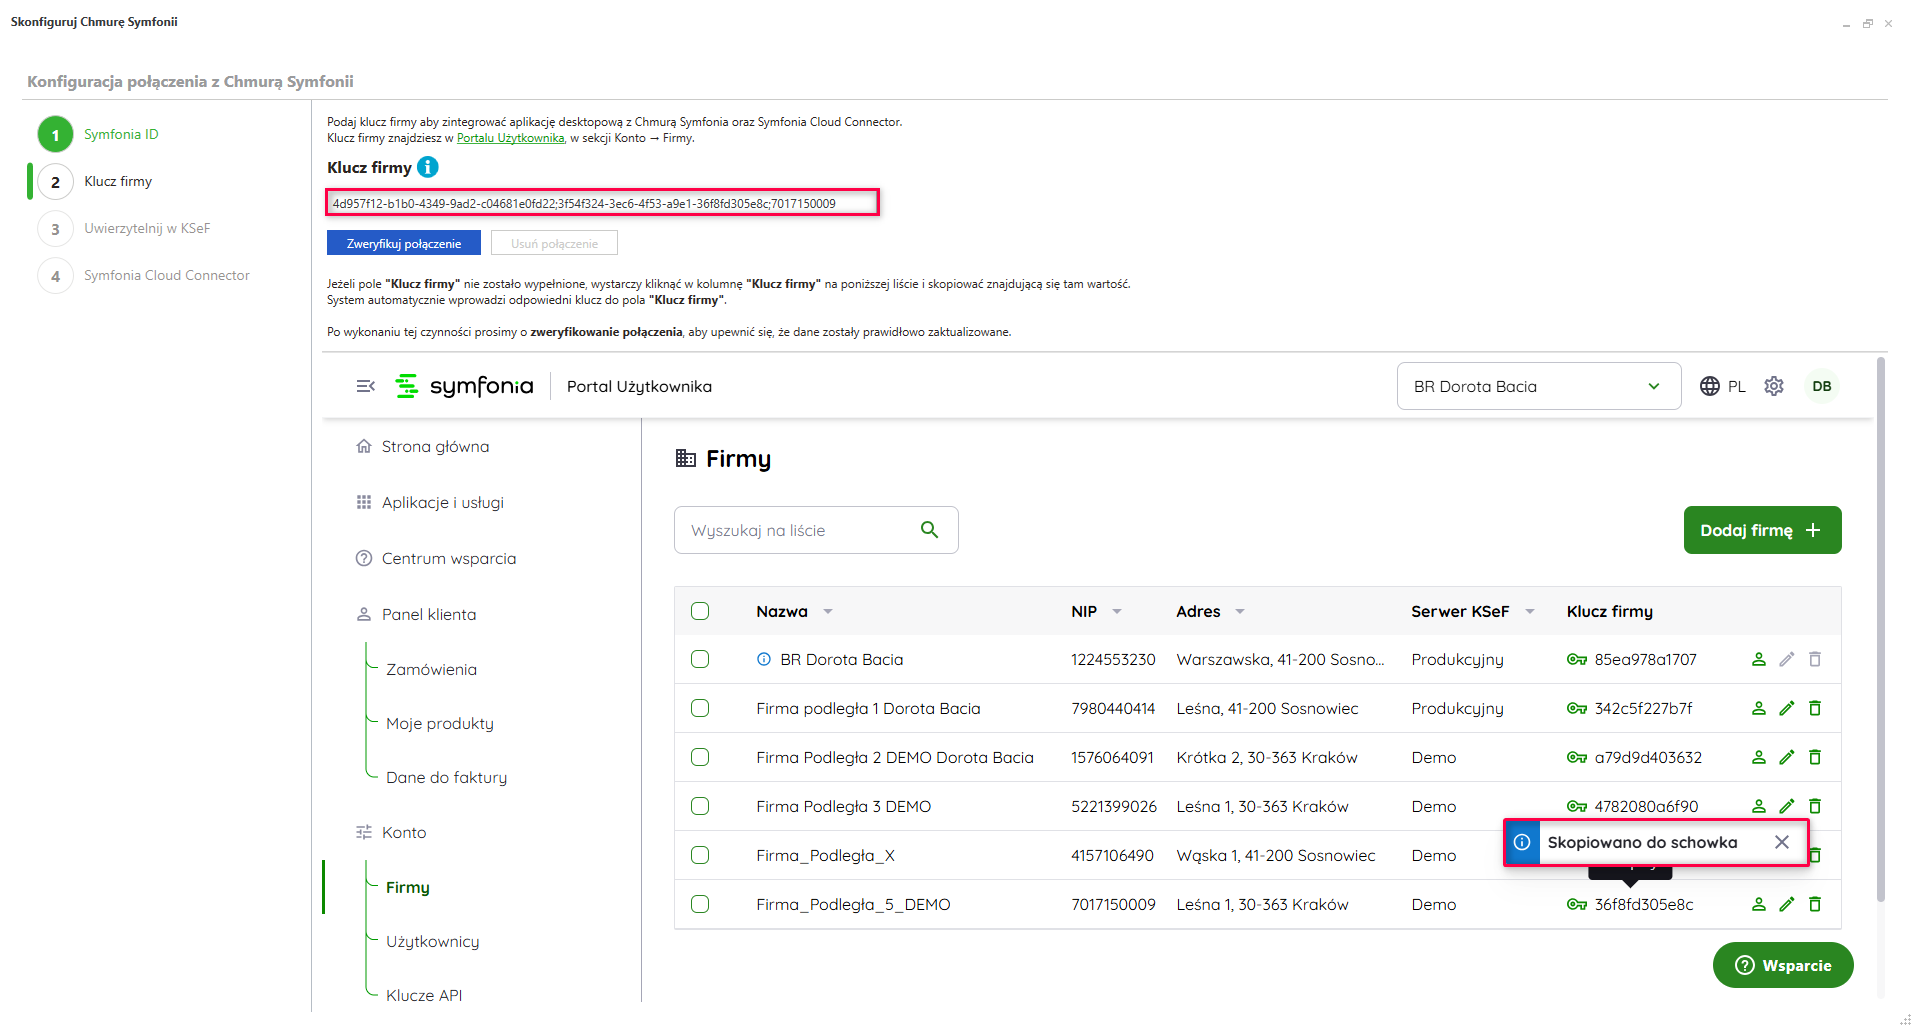The width and height of the screenshot is (1914, 1027).
Task: Edit Firma podległa 1 Dorota Bacia pencil icon
Action: coord(1786,709)
